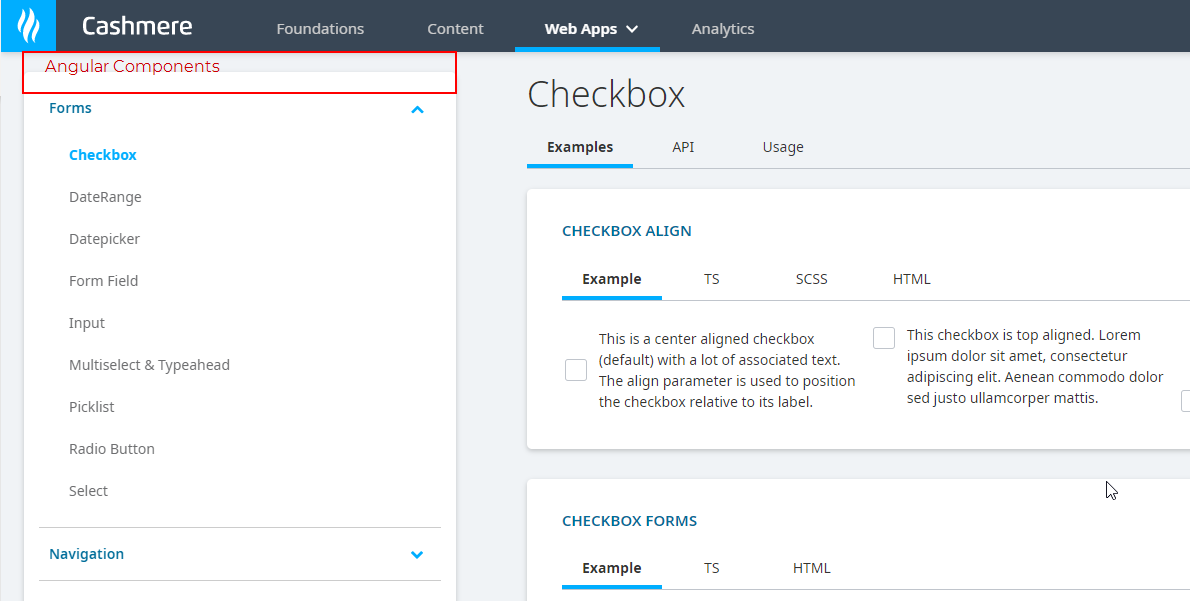Viewport: 1190px width, 601px height.
Task: Switch to the API tab
Action: [x=683, y=147]
